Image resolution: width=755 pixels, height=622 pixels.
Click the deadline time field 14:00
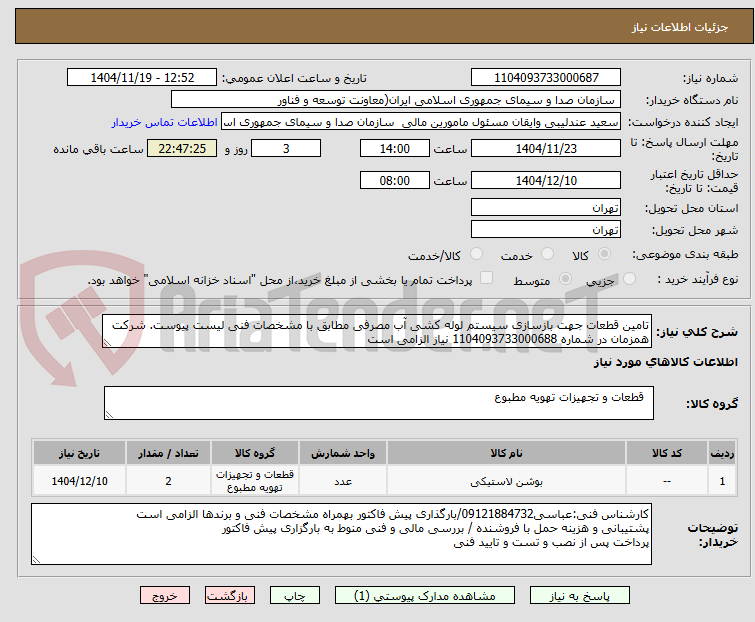(x=394, y=148)
